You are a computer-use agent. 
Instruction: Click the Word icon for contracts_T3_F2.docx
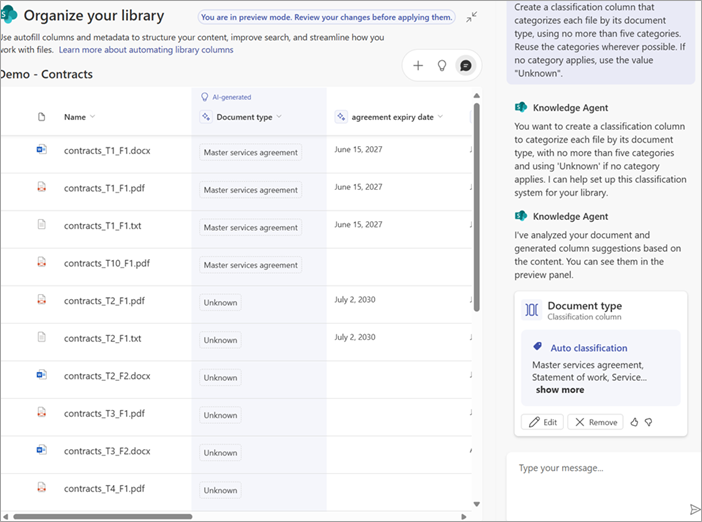pyautogui.click(x=42, y=450)
